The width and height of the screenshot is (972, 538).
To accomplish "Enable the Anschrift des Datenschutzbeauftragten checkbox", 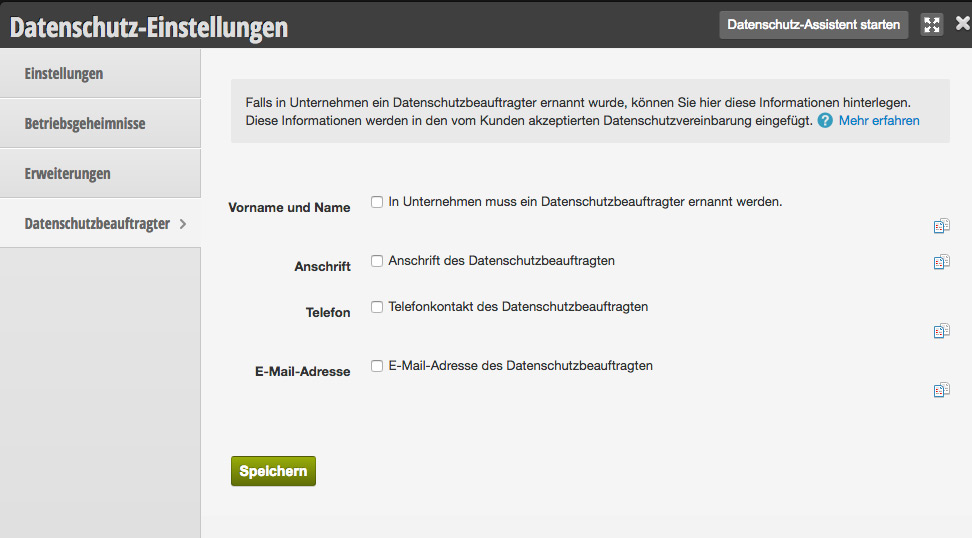I will (377, 261).
